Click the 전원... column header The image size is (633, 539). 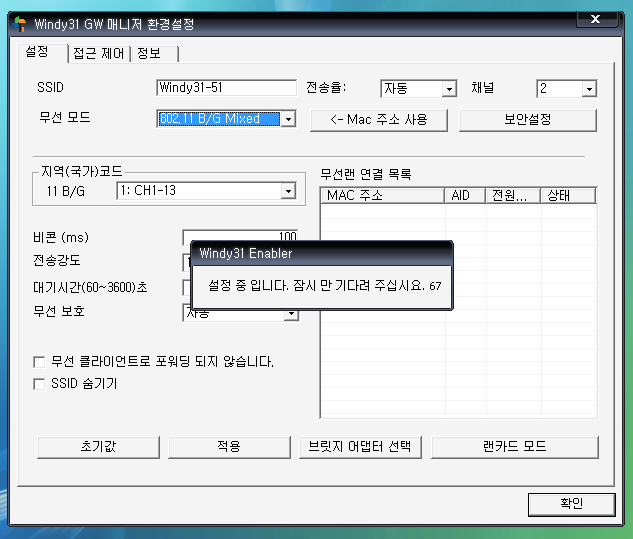513,195
